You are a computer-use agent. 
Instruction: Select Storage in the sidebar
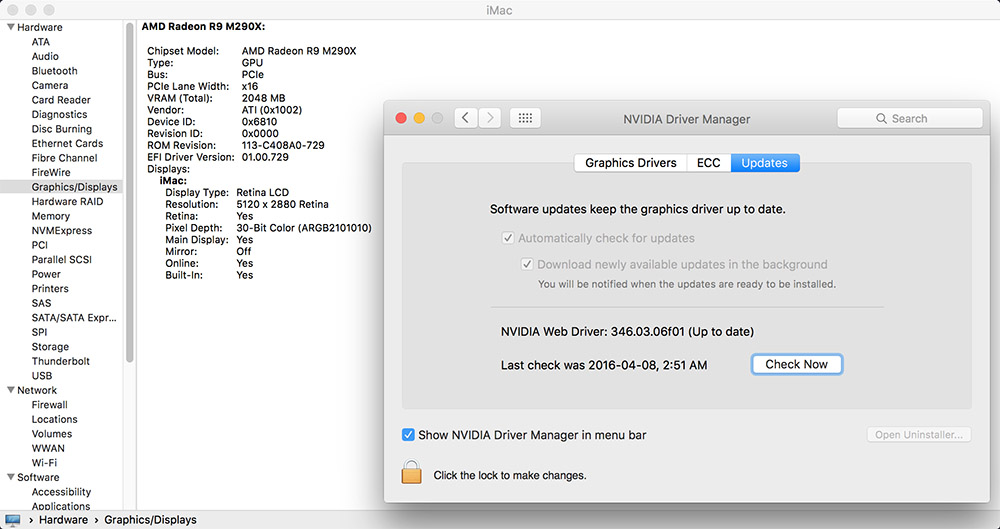coord(50,346)
